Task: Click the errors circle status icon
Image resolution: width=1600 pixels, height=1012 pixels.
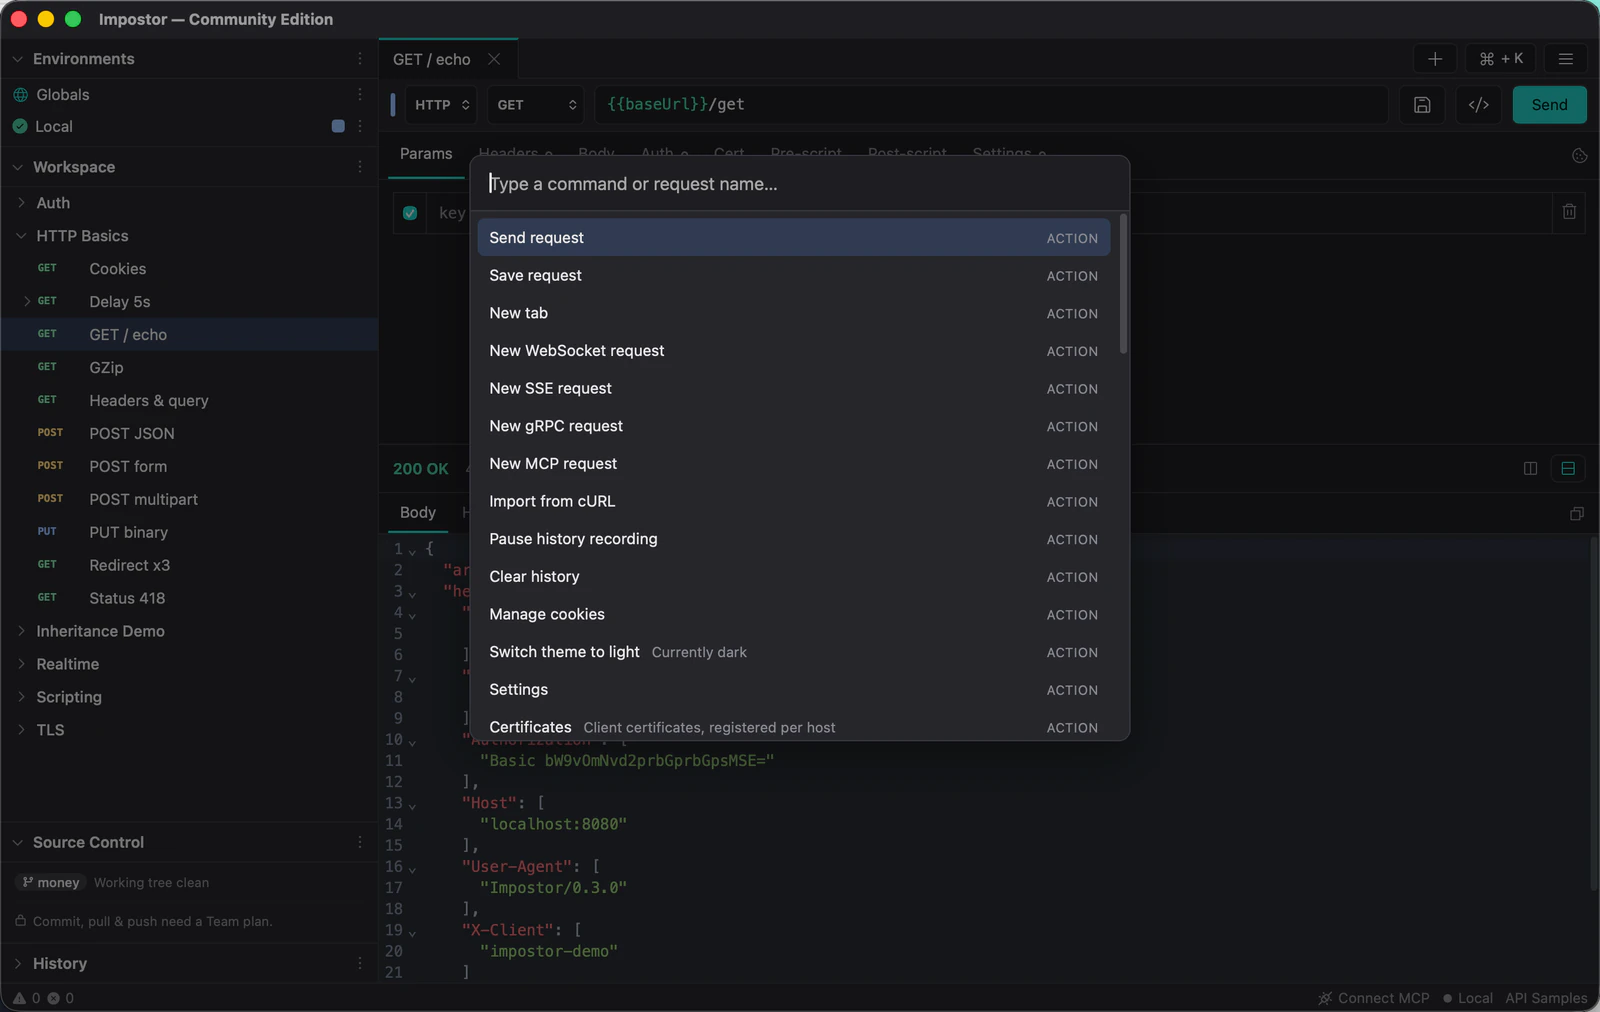Action: coord(54,998)
